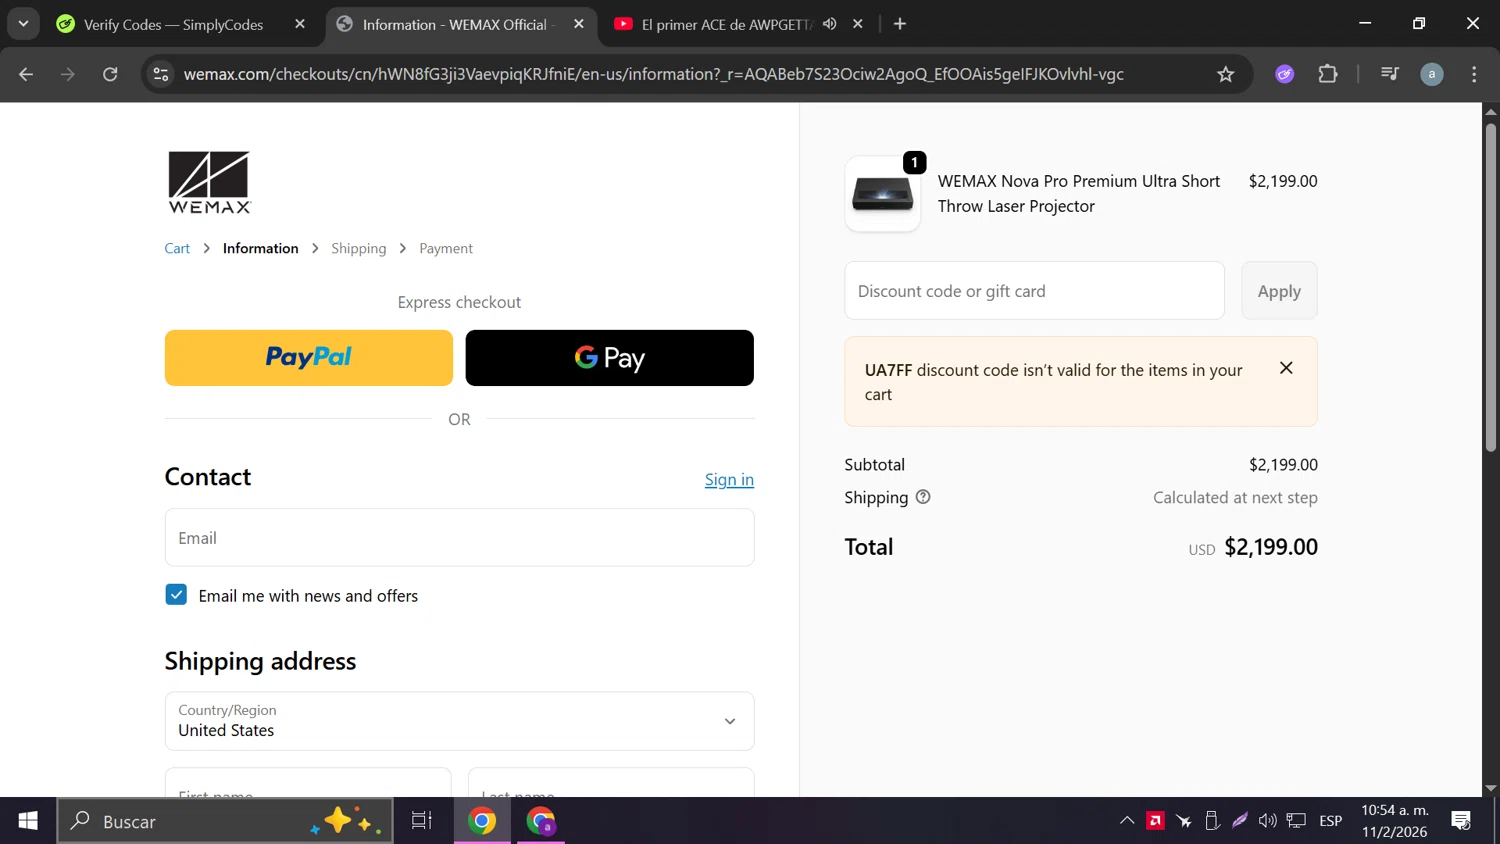Open Chrome three-dot menu
The height and width of the screenshot is (844, 1500).
pos(1474,74)
